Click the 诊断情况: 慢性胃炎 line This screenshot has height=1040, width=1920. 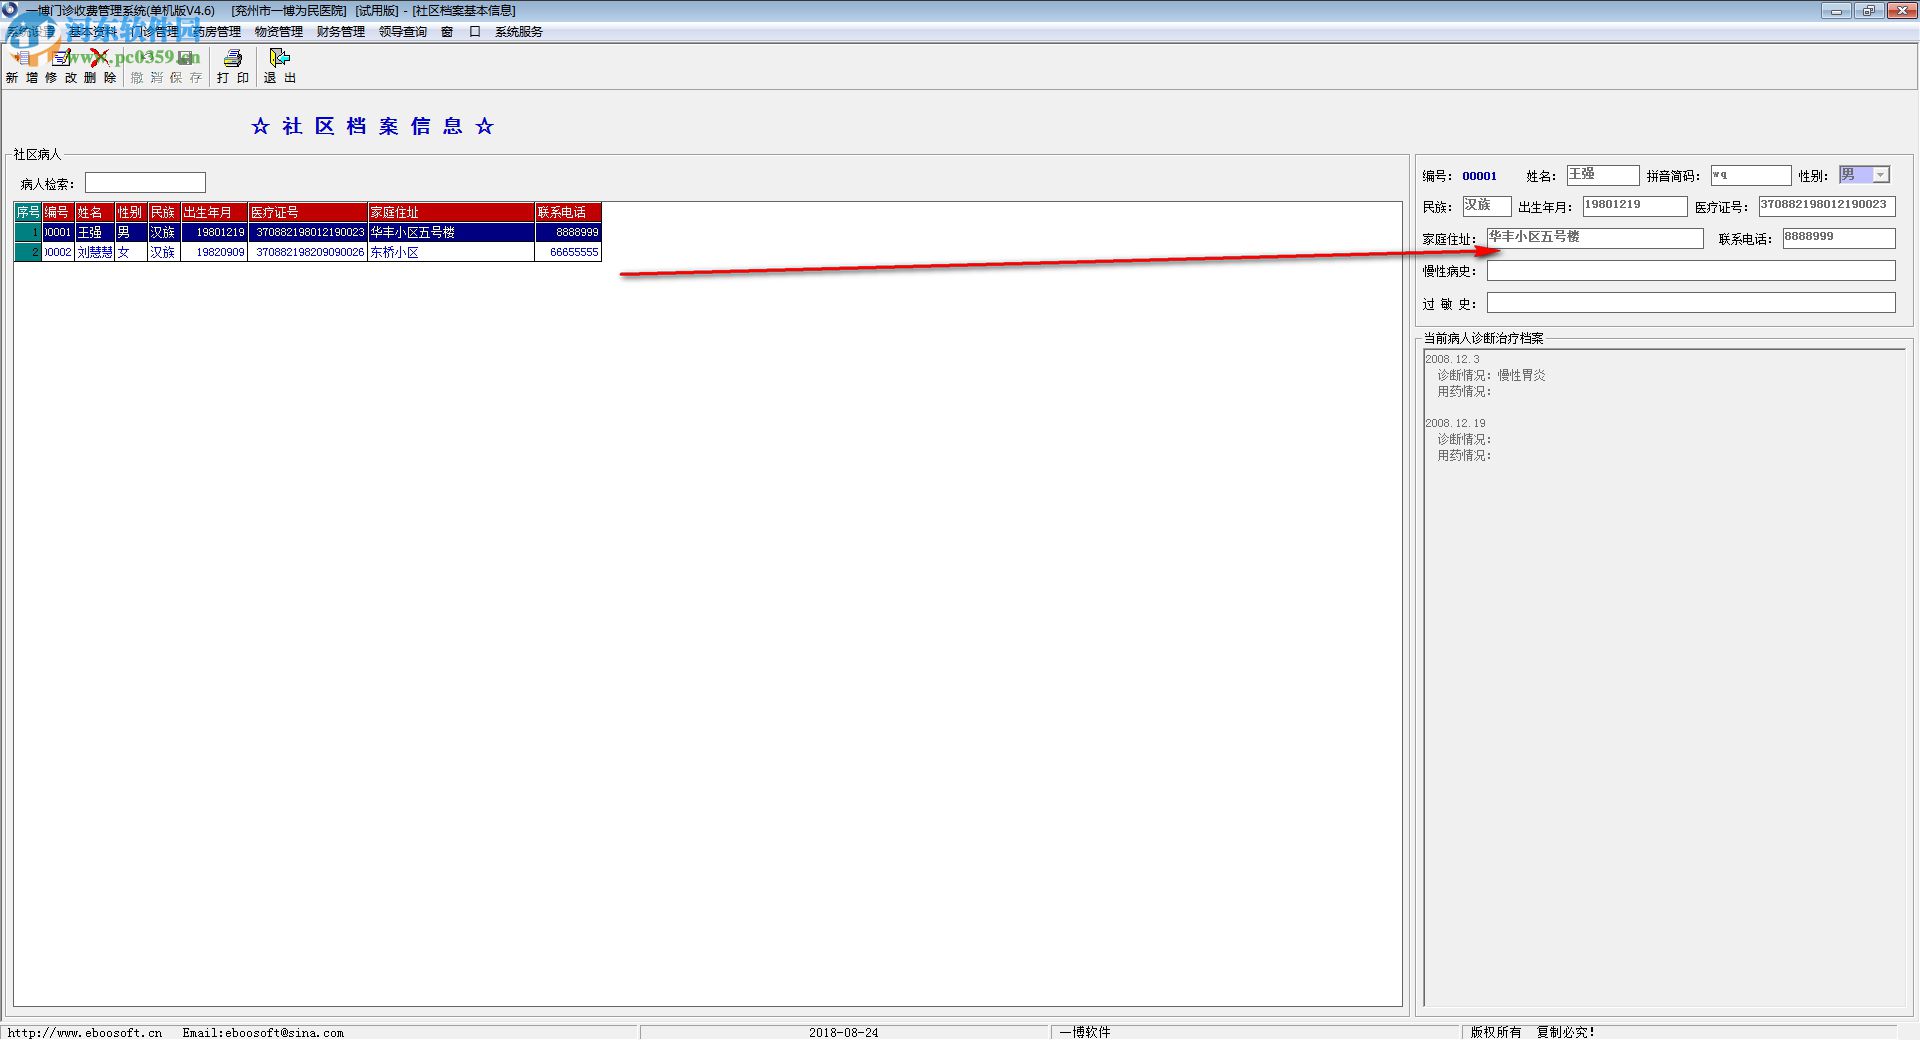(x=1491, y=375)
